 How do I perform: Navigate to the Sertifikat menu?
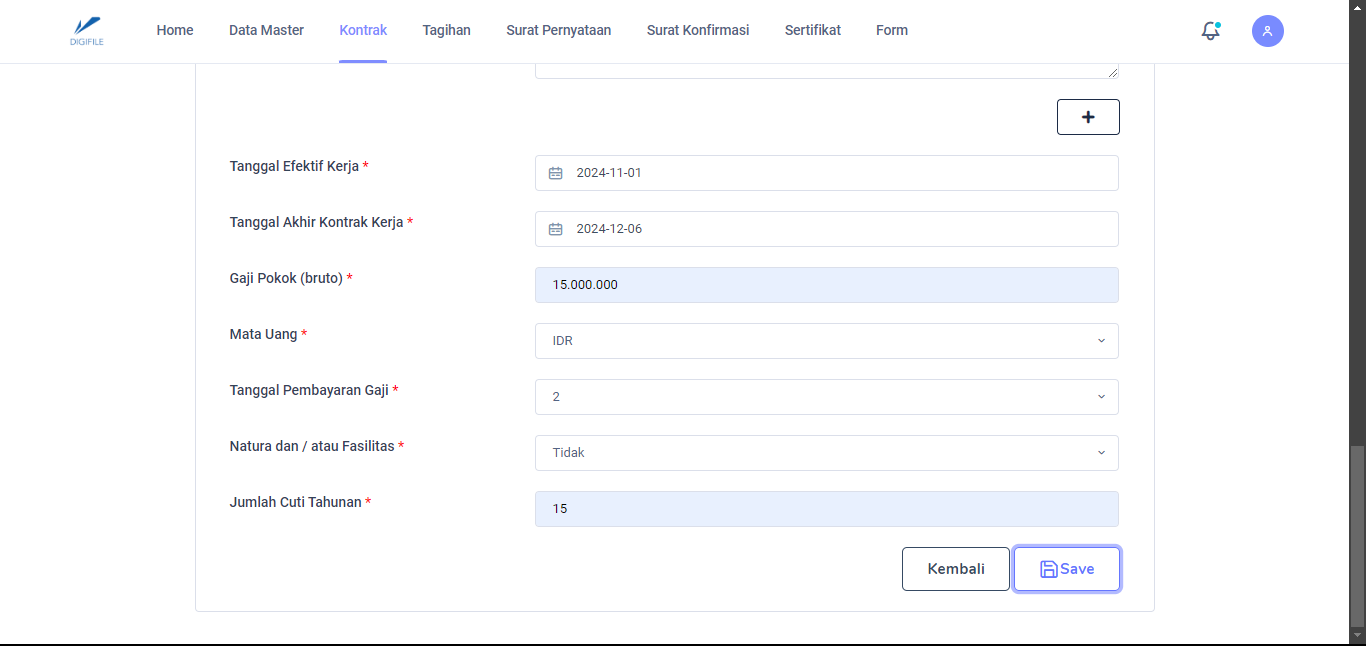[x=812, y=30]
